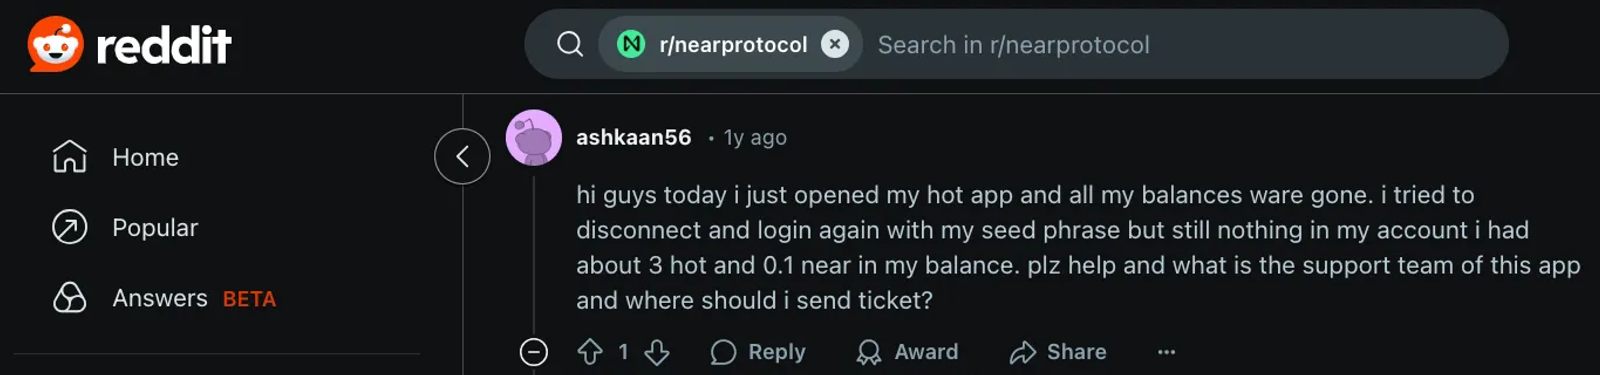Downvote ashkaan56's comment
The height and width of the screenshot is (375, 1600).
tap(657, 352)
